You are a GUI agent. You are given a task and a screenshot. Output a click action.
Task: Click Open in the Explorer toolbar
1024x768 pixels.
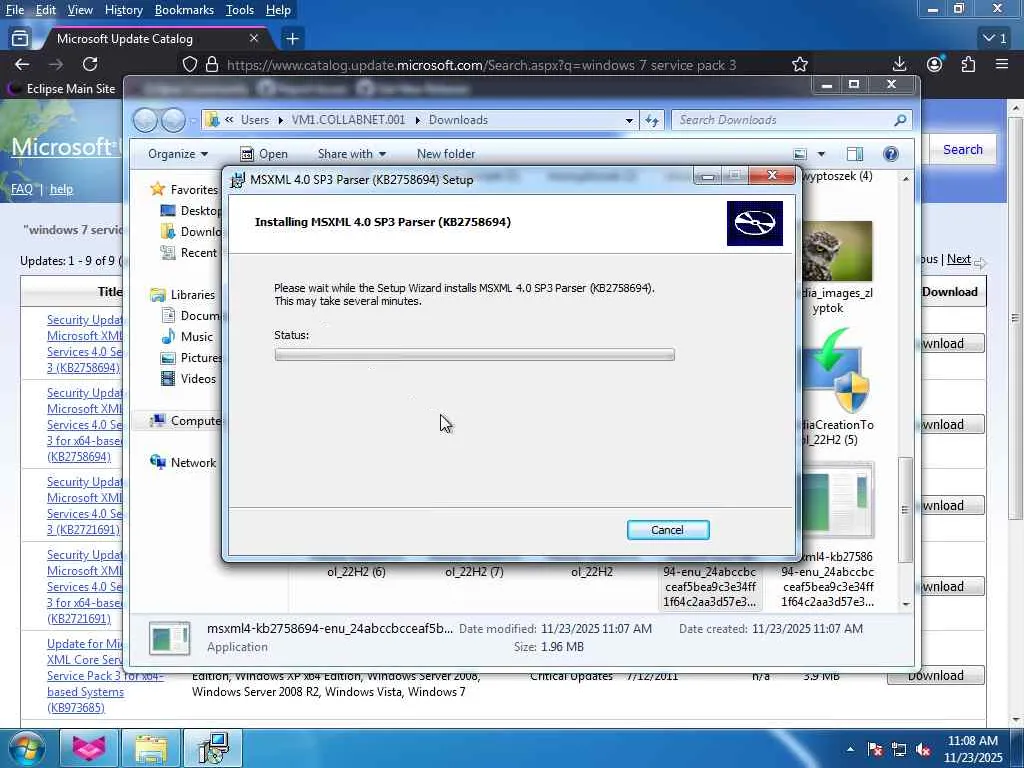(264, 153)
